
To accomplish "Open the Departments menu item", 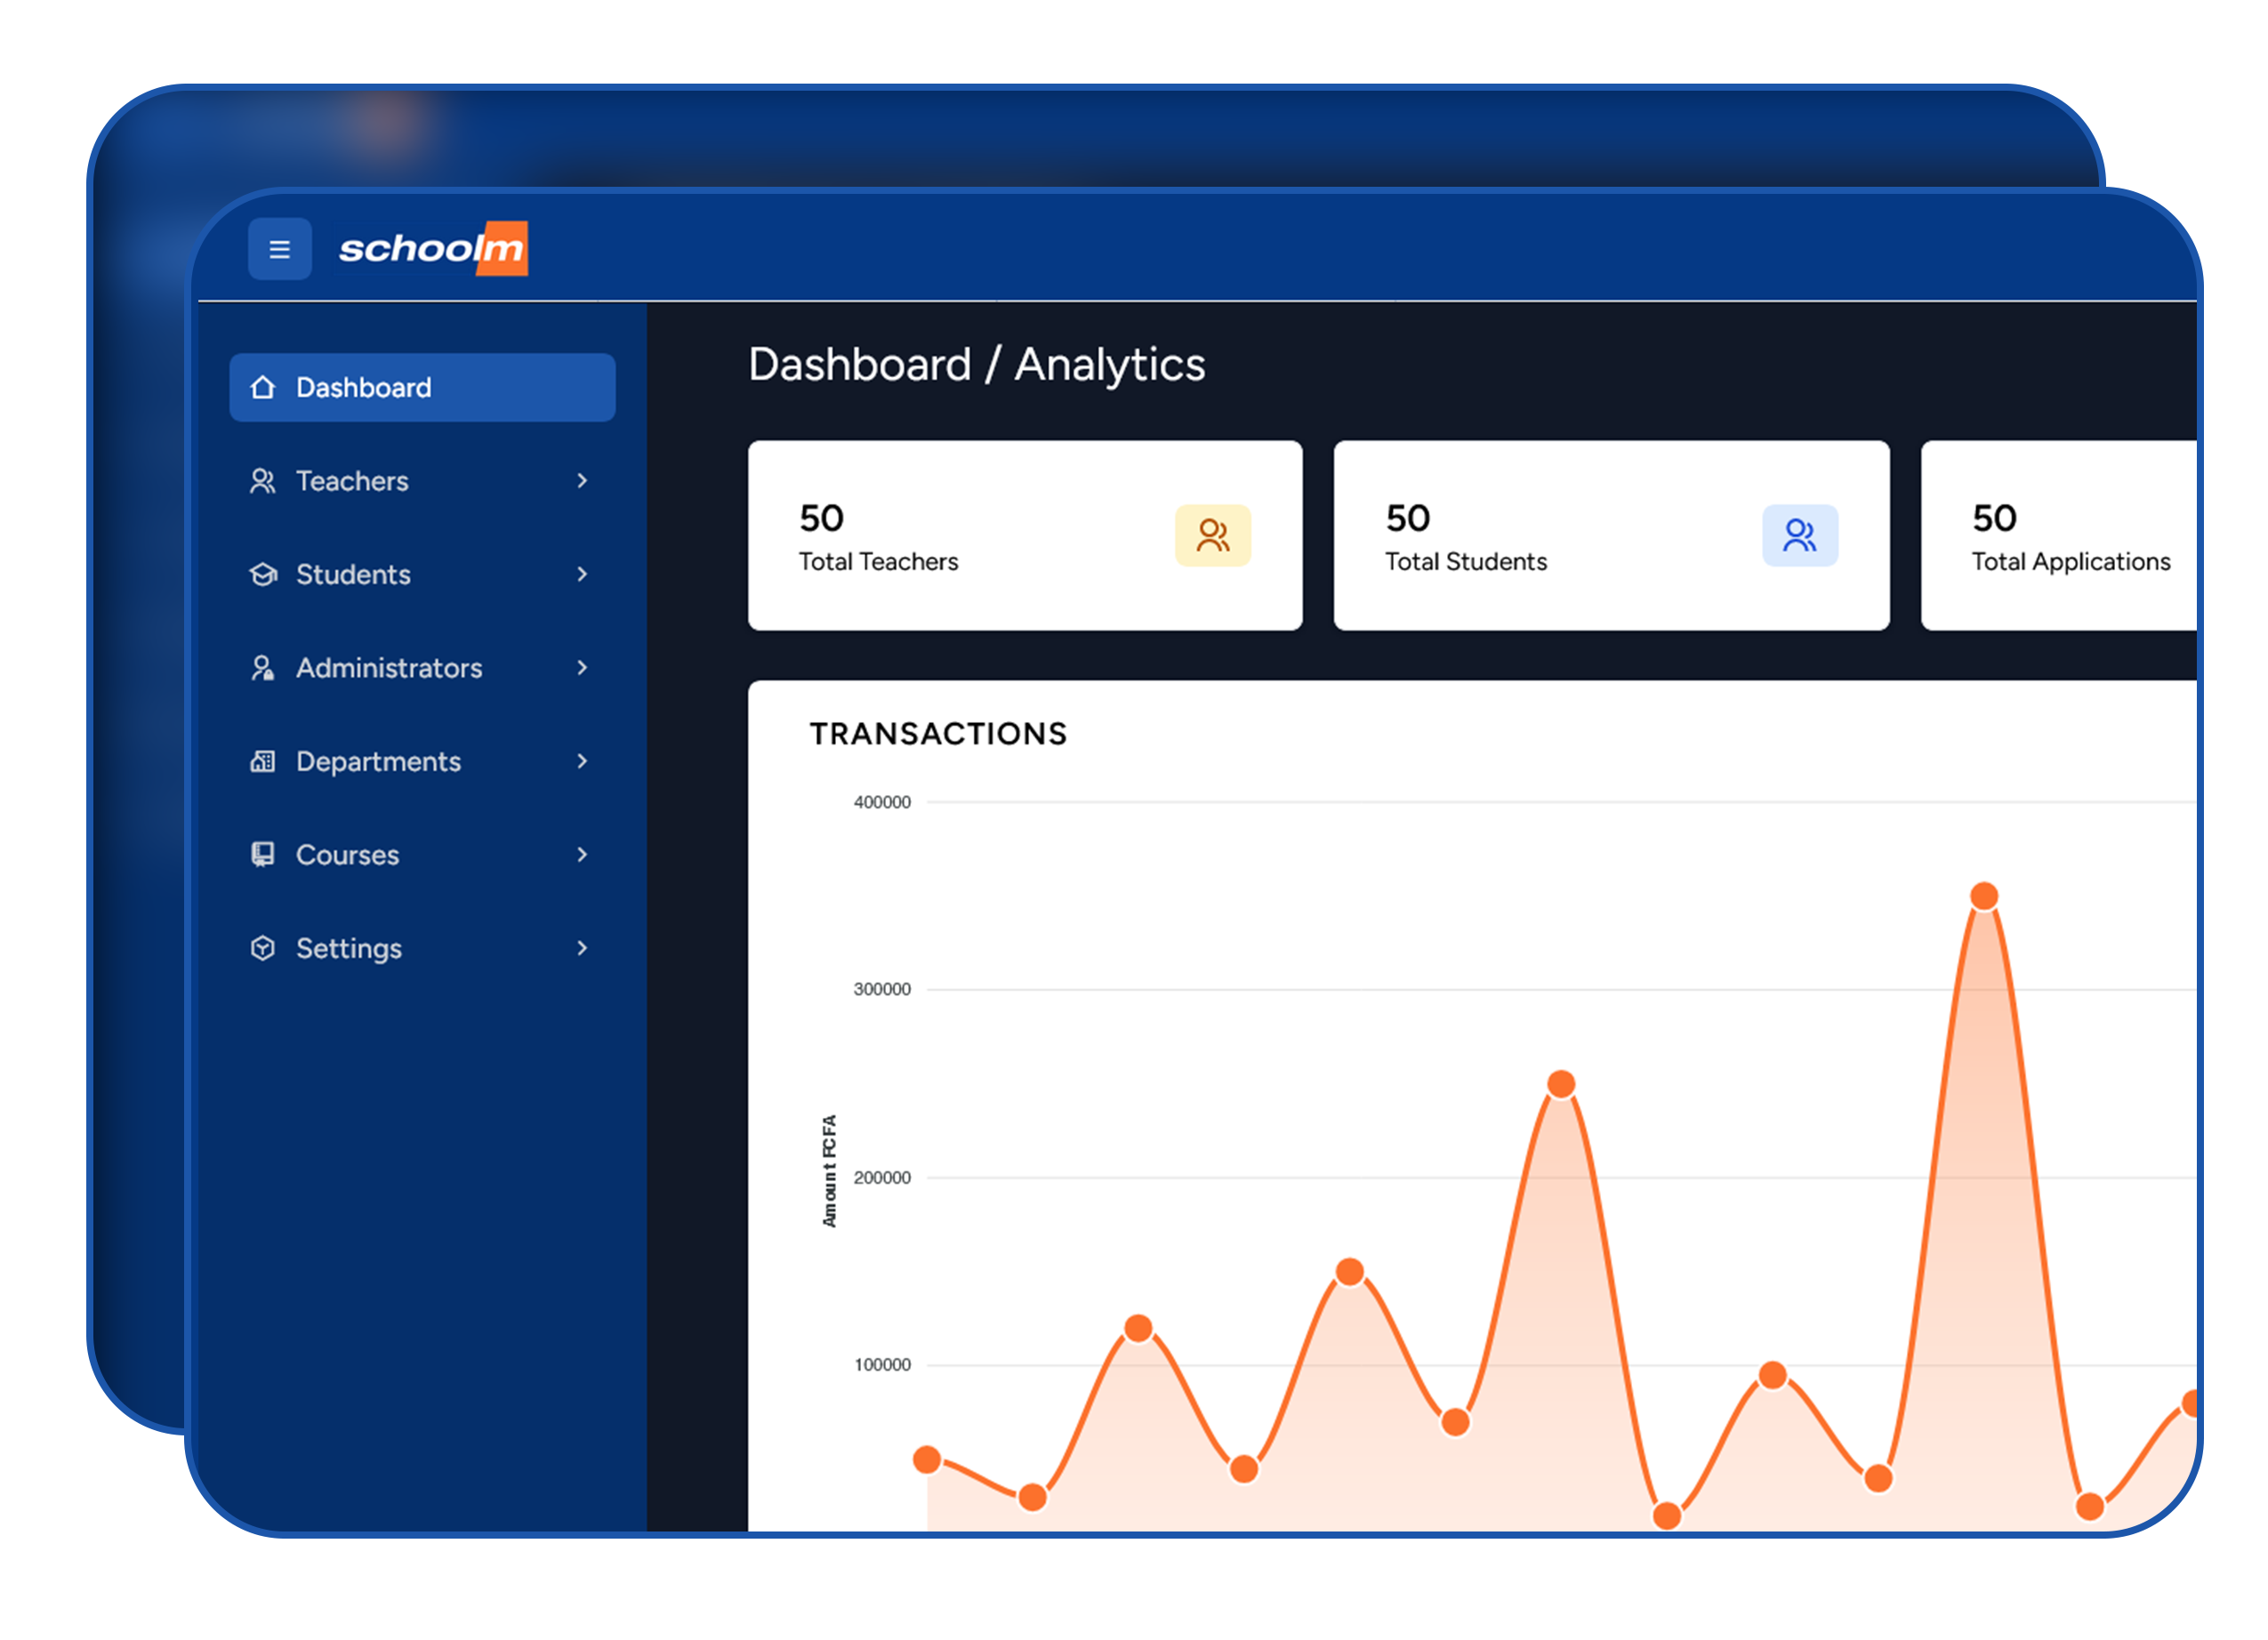I will pyautogui.click(x=379, y=762).
